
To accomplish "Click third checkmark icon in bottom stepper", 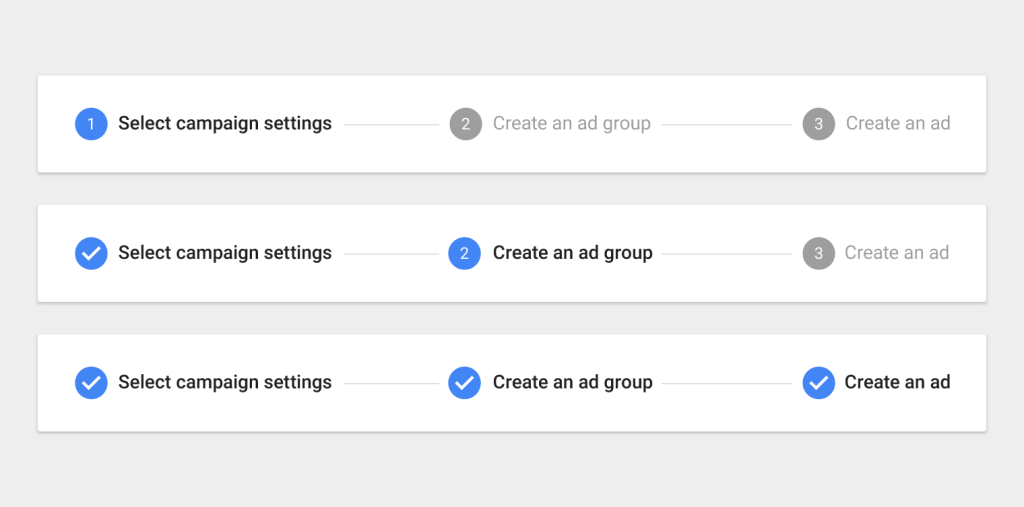I will (x=818, y=382).
